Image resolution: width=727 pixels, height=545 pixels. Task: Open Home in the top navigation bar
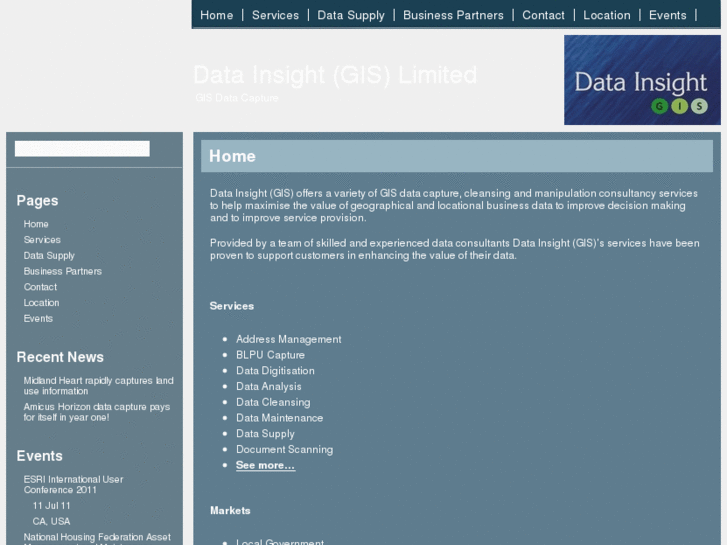click(x=216, y=15)
